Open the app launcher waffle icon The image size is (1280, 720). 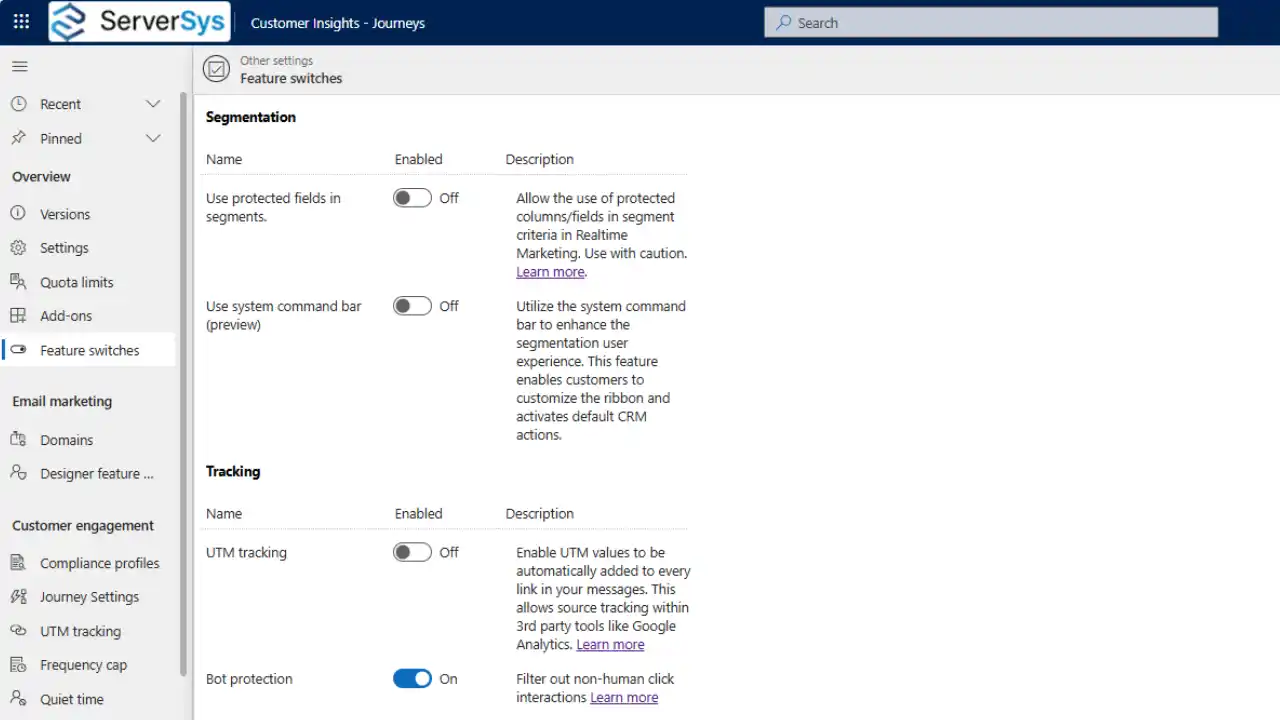21,22
